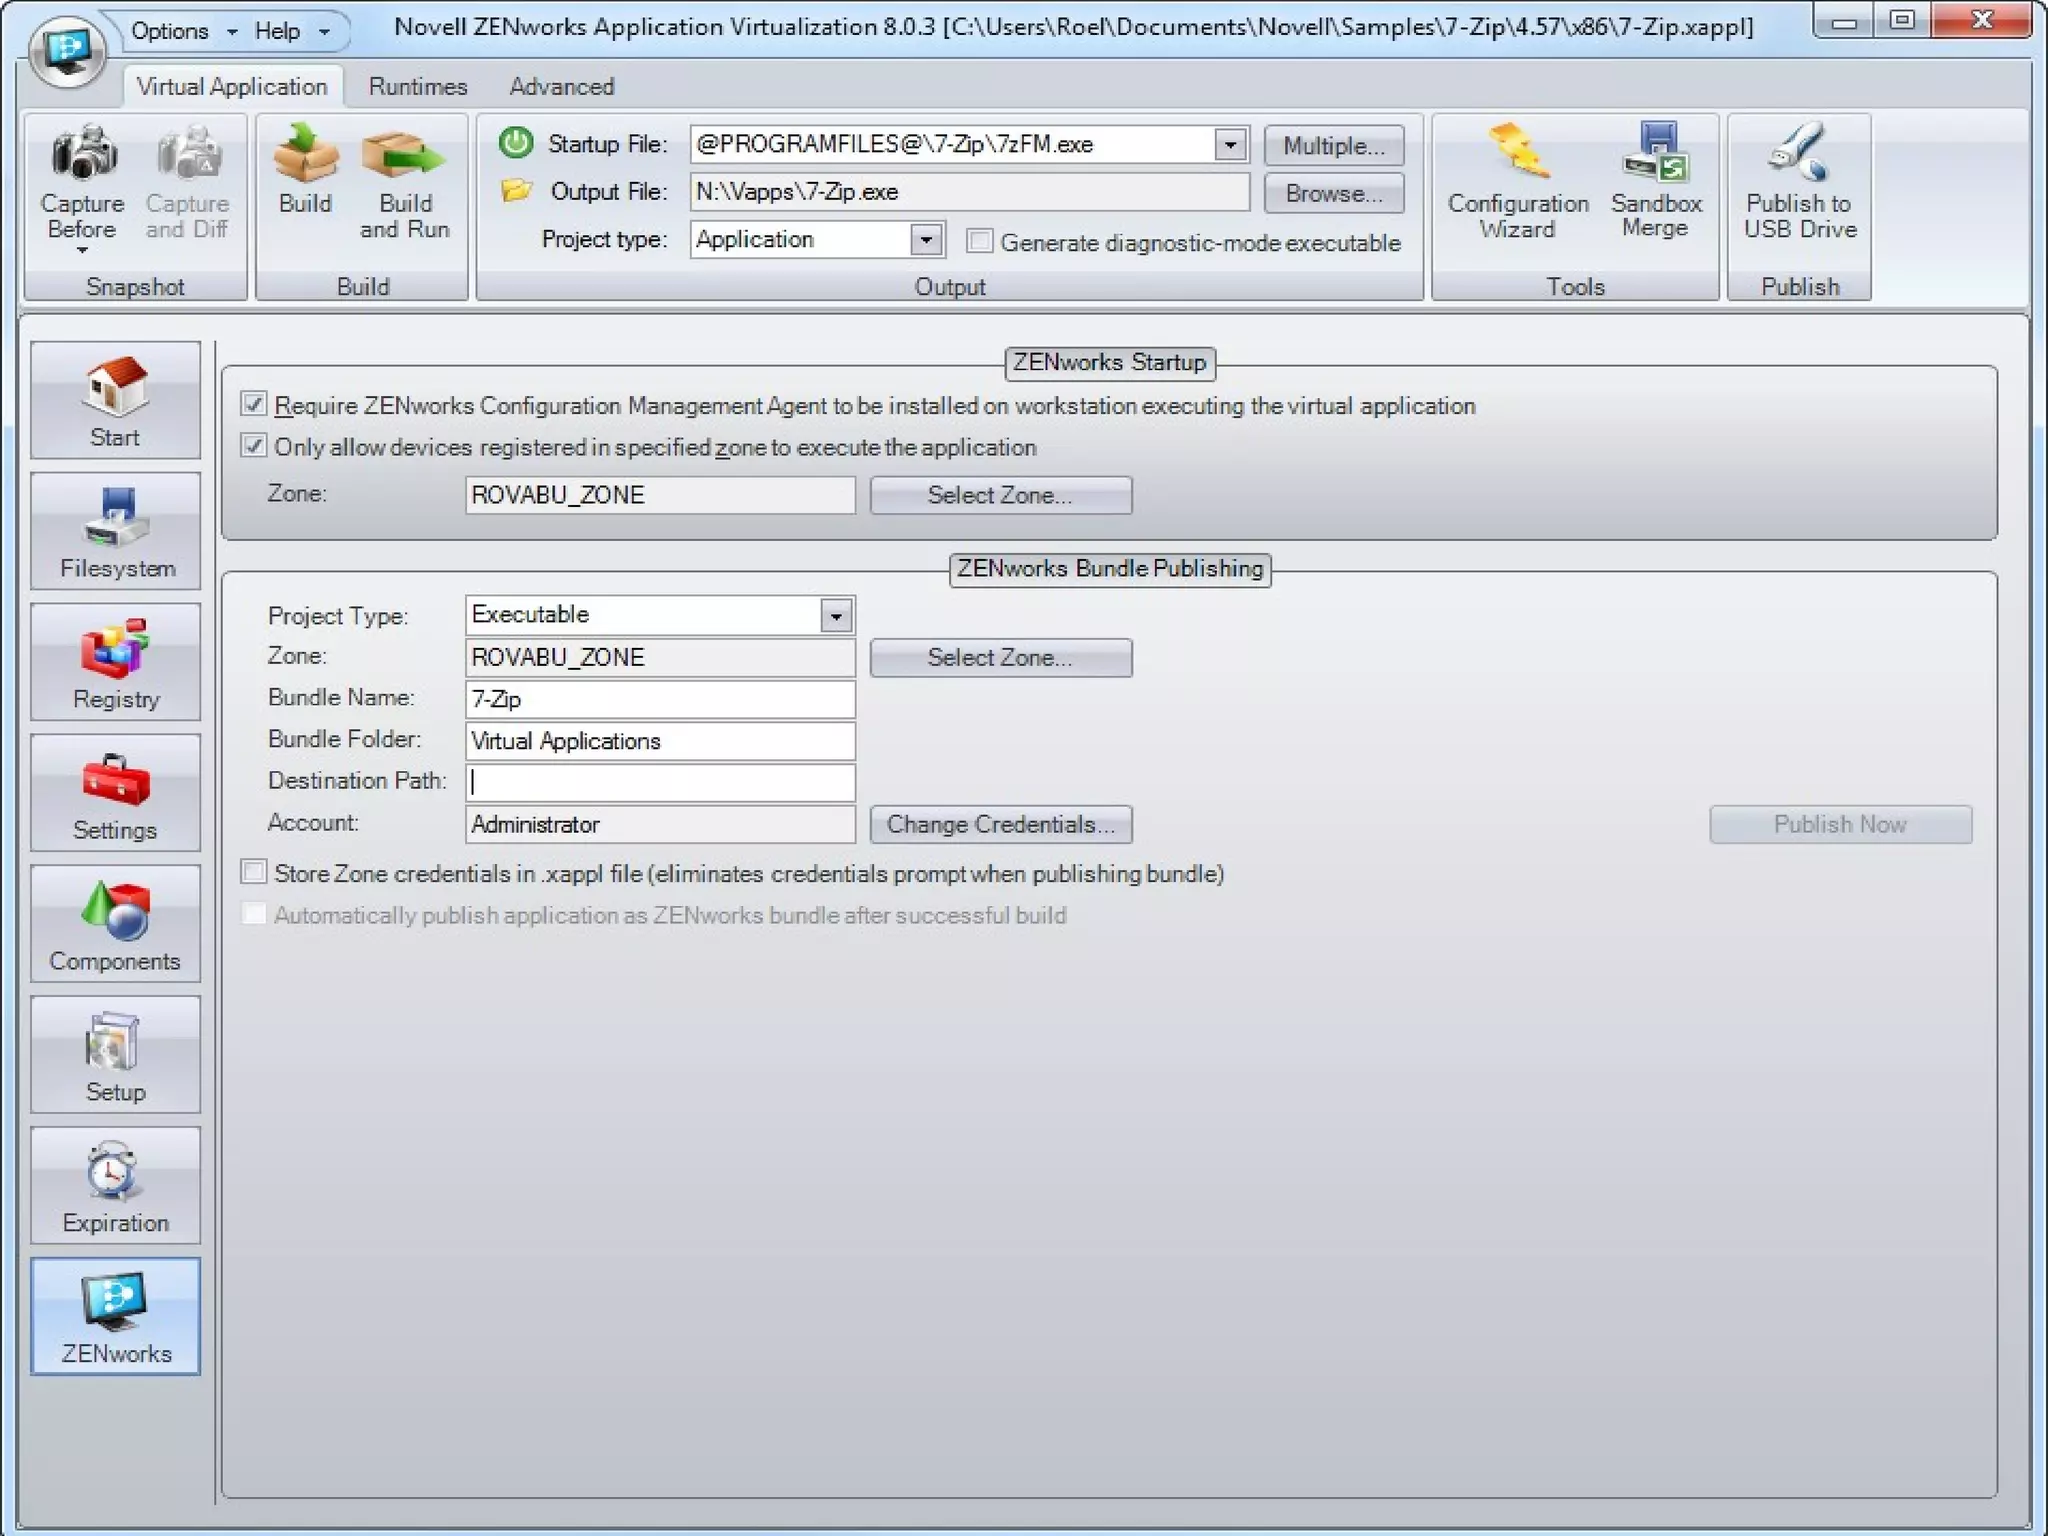The image size is (2048, 1536).
Task: Click the Change Credentials... button
Action: [x=1000, y=825]
